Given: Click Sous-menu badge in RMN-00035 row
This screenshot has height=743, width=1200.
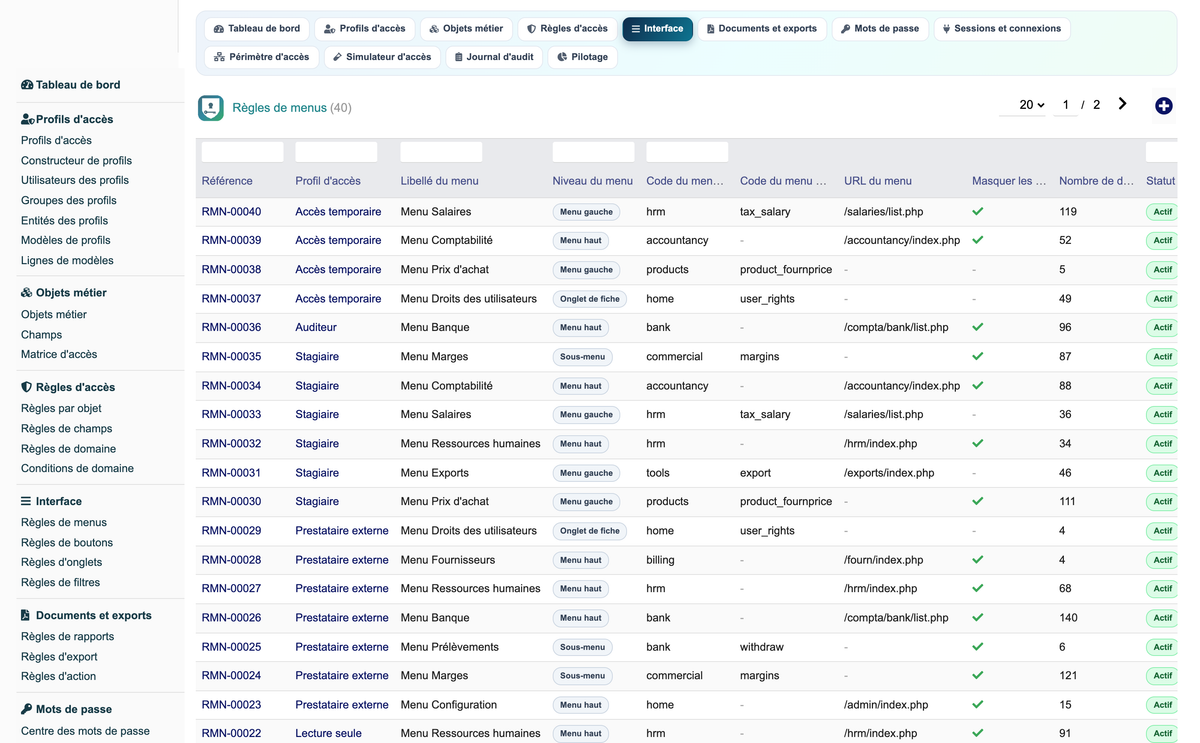Looking at the screenshot, I should coord(583,357).
